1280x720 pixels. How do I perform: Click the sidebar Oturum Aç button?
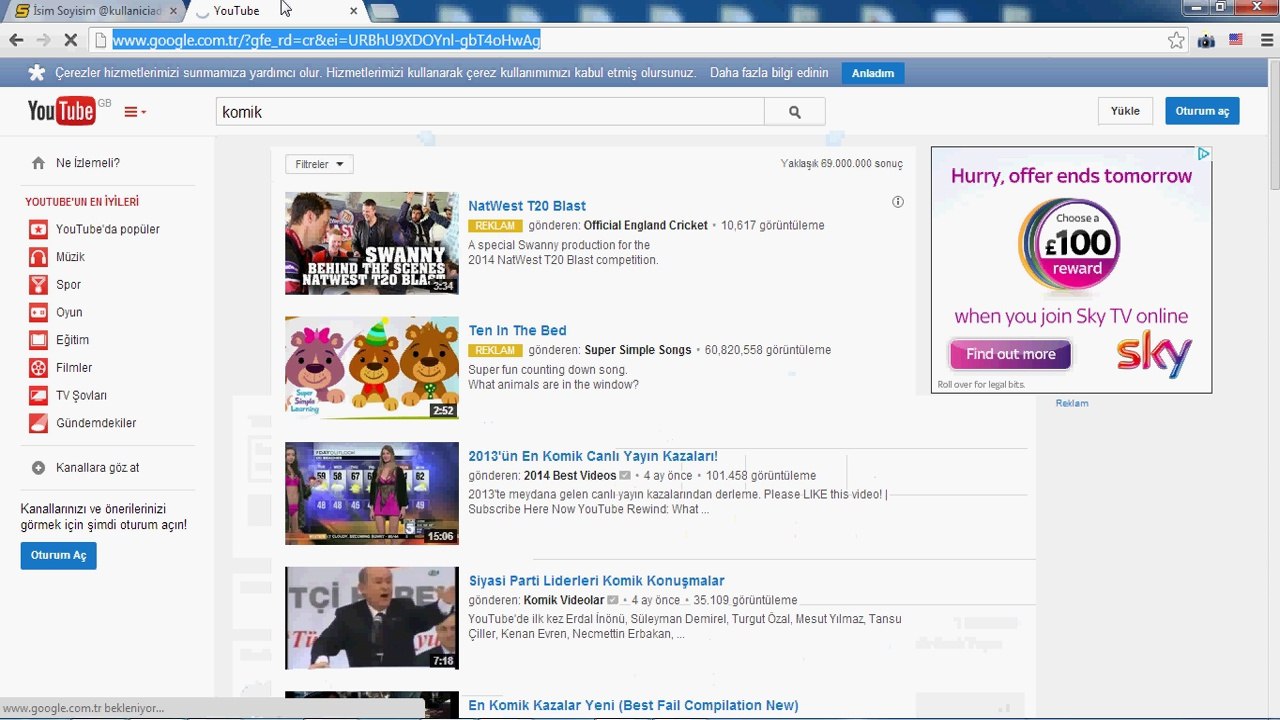(59, 555)
